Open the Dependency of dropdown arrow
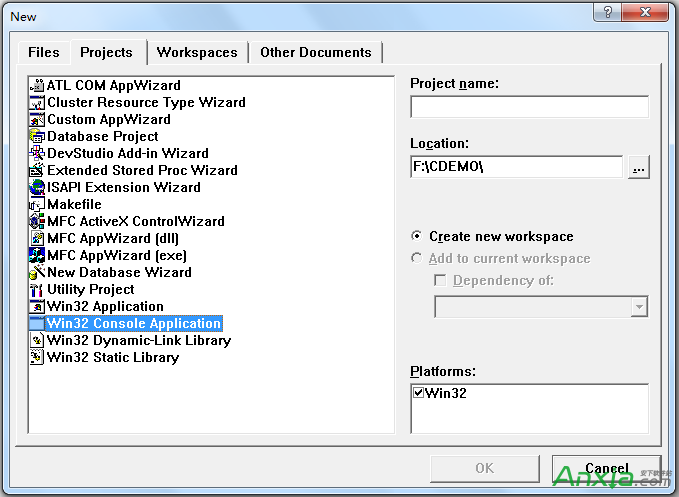The height and width of the screenshot is (497, 679). pos(639,307)
